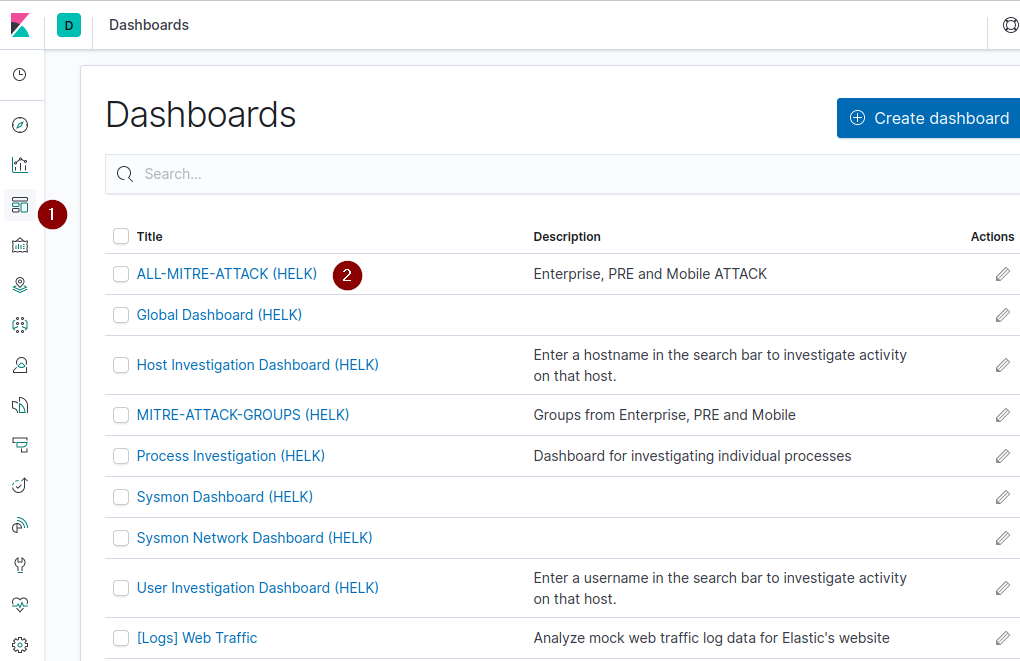Screen dimensions: 1020x661
Task: Open Canvas icon in sidebar
Action: [20, 245]
